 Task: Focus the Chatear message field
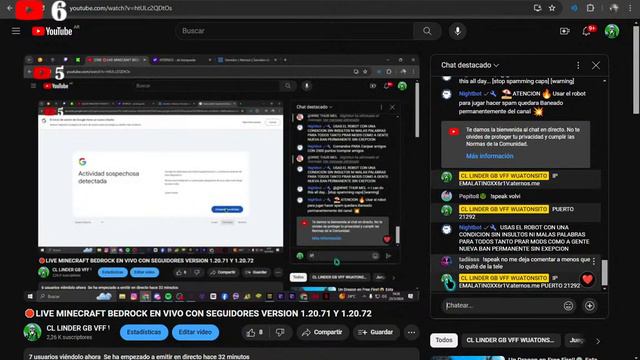coord(502,306)
